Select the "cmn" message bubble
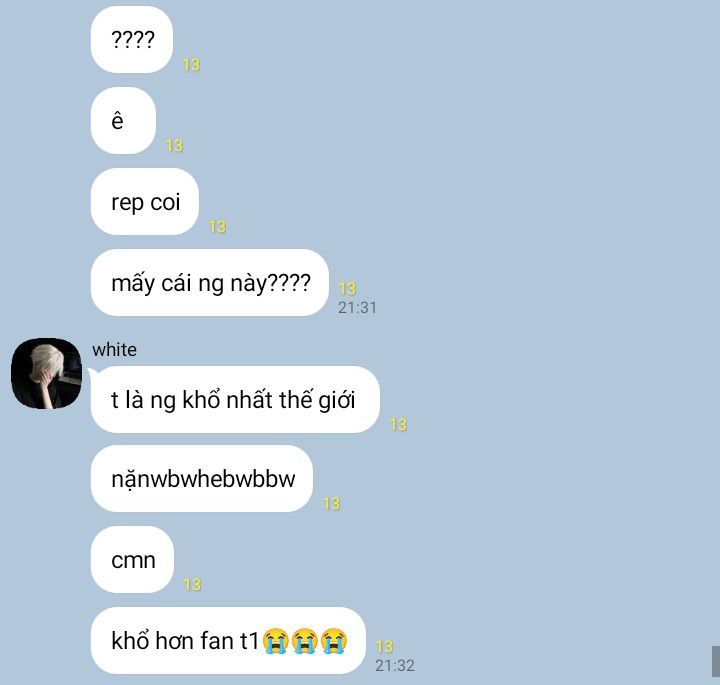This screenshot has width=720, height=685. point(133,560)
